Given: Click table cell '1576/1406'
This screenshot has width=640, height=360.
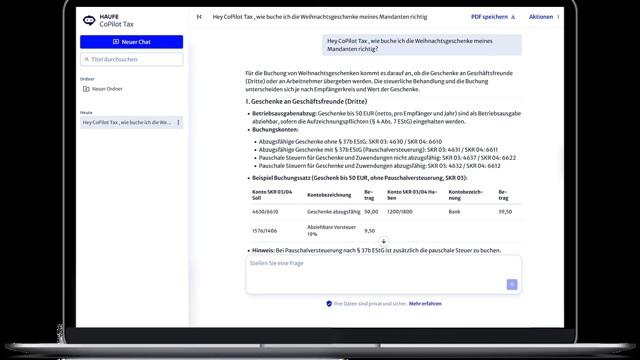Looking at the screenshot, I should pos(264,231).
